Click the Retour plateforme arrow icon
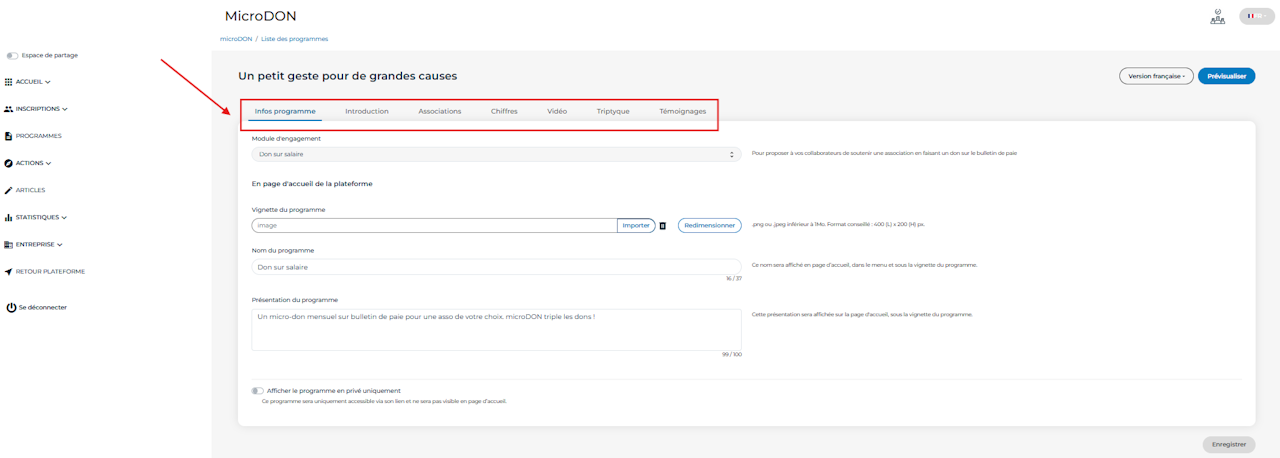The image size is (1280, 458). point(9,271)
